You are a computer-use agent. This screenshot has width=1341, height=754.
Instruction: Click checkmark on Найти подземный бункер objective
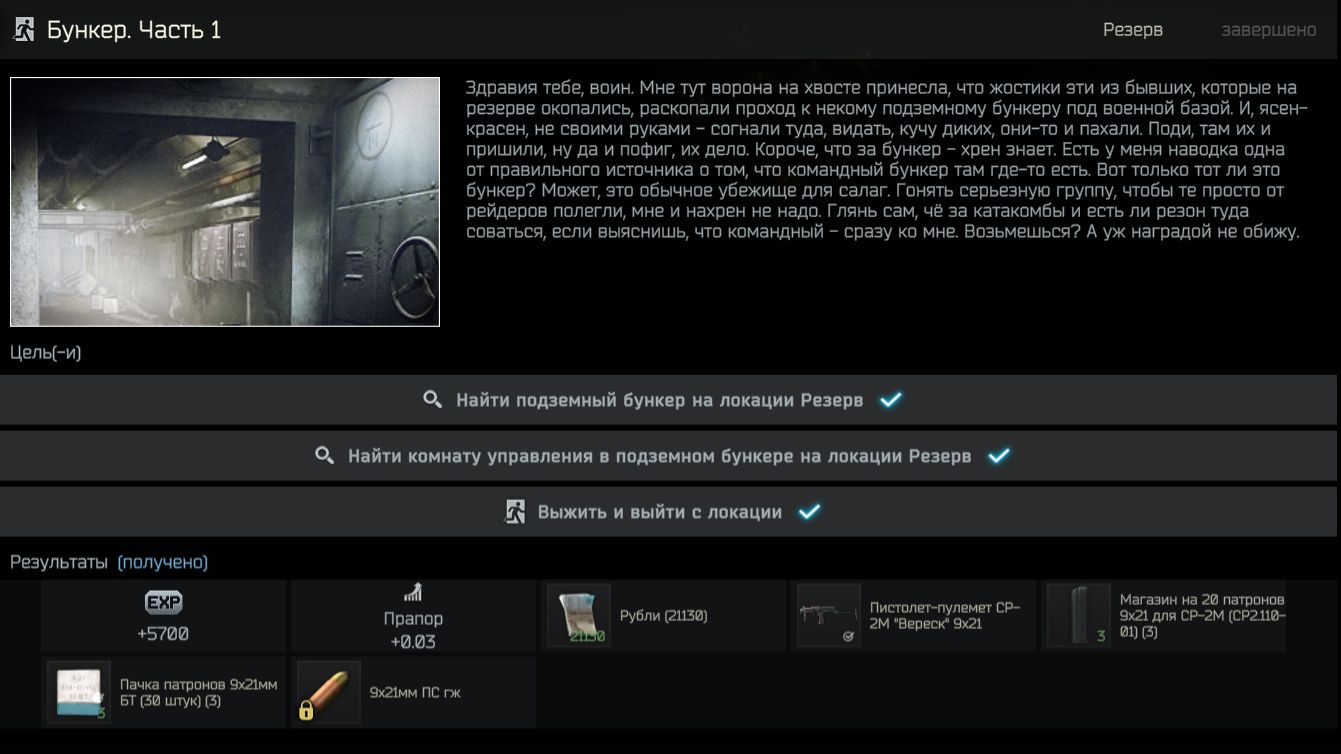[x=891, y=400]
